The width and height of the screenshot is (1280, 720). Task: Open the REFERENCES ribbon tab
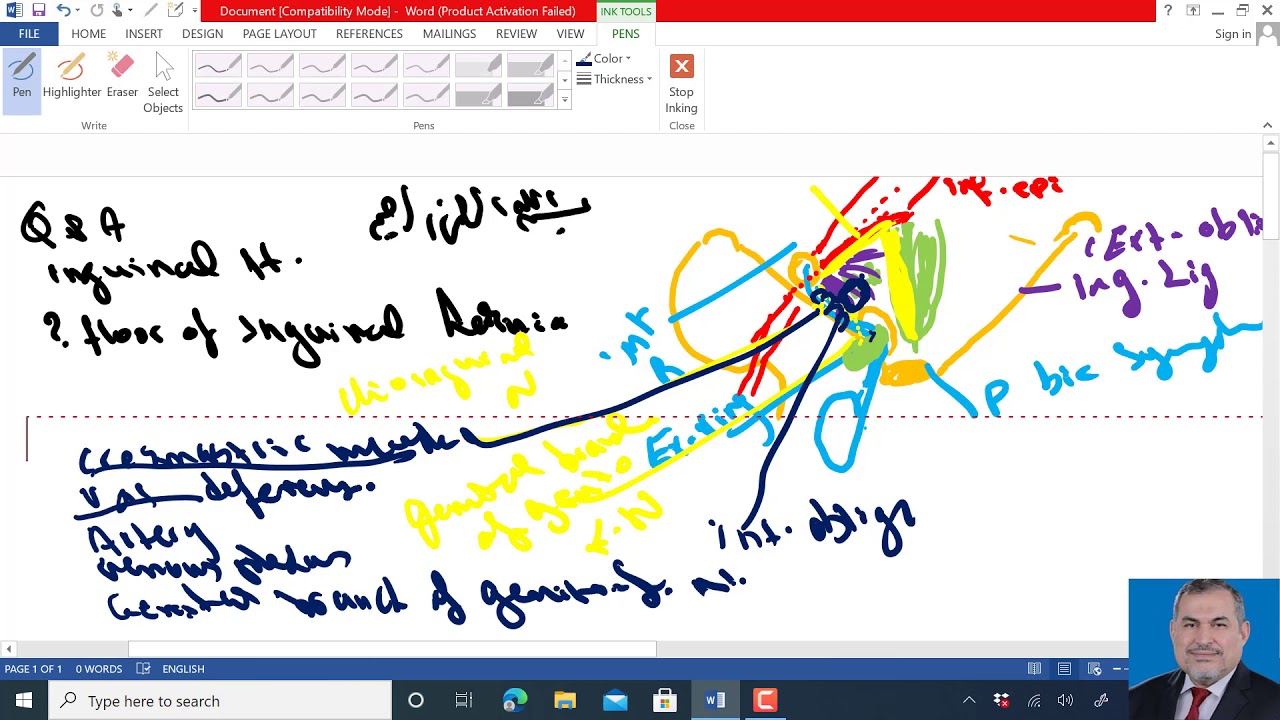point(369,34)
